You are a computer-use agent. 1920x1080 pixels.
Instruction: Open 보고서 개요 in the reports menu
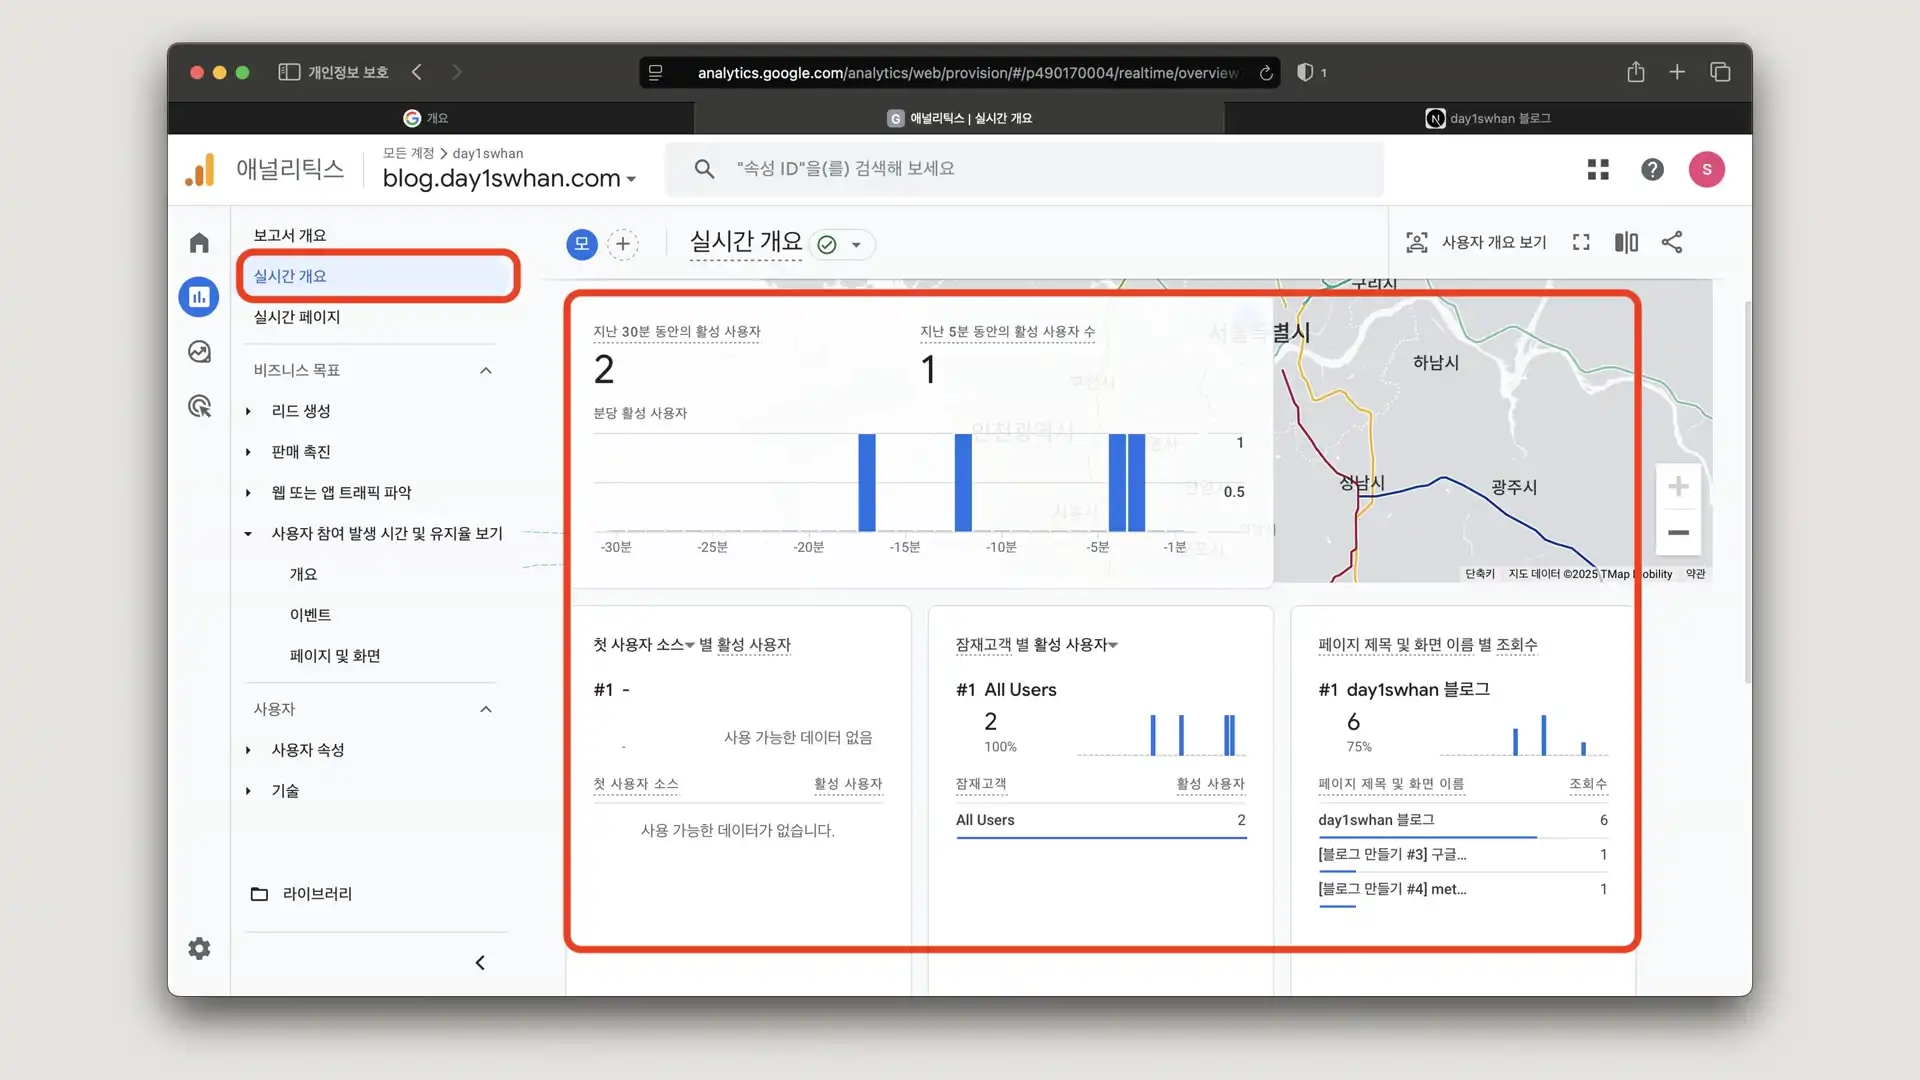(290, 235)
